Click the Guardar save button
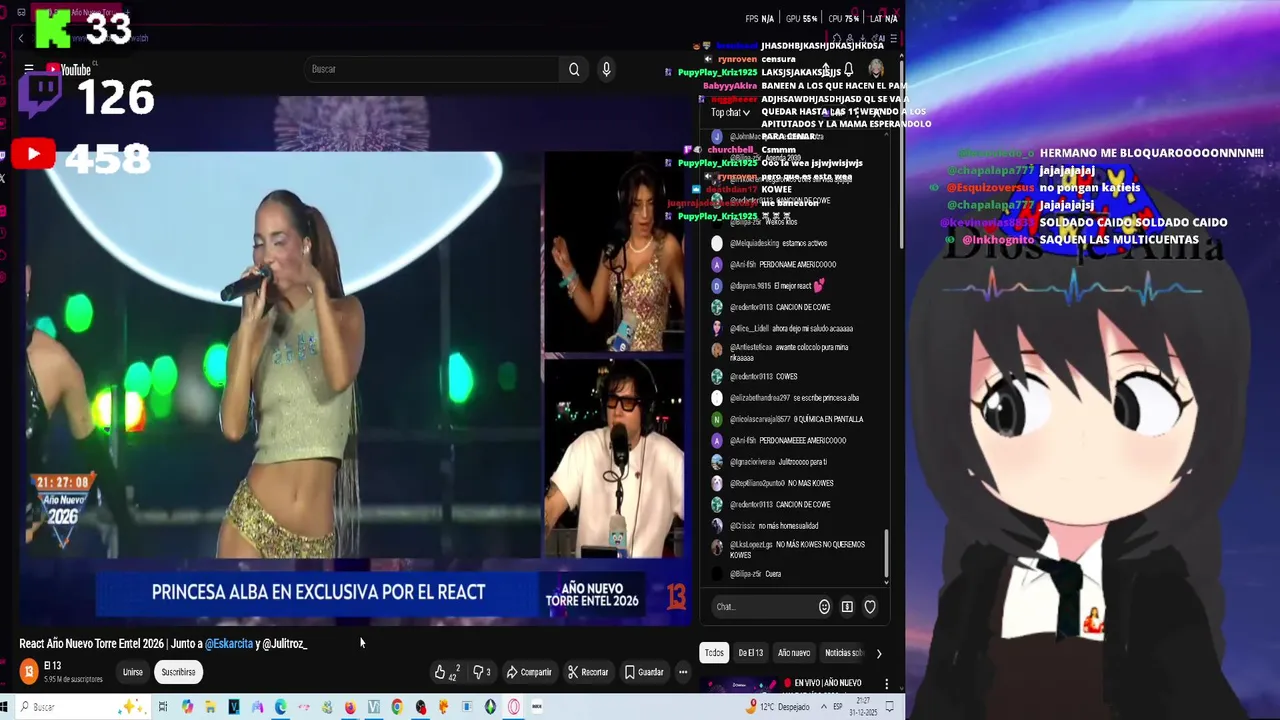The image size is (1280, 720). (x=644, y=672)
